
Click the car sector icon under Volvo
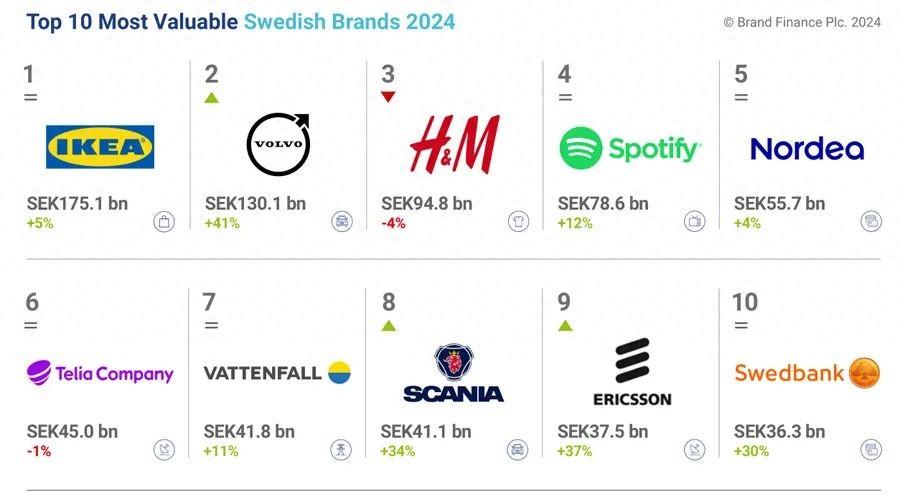tap(342, 222)
